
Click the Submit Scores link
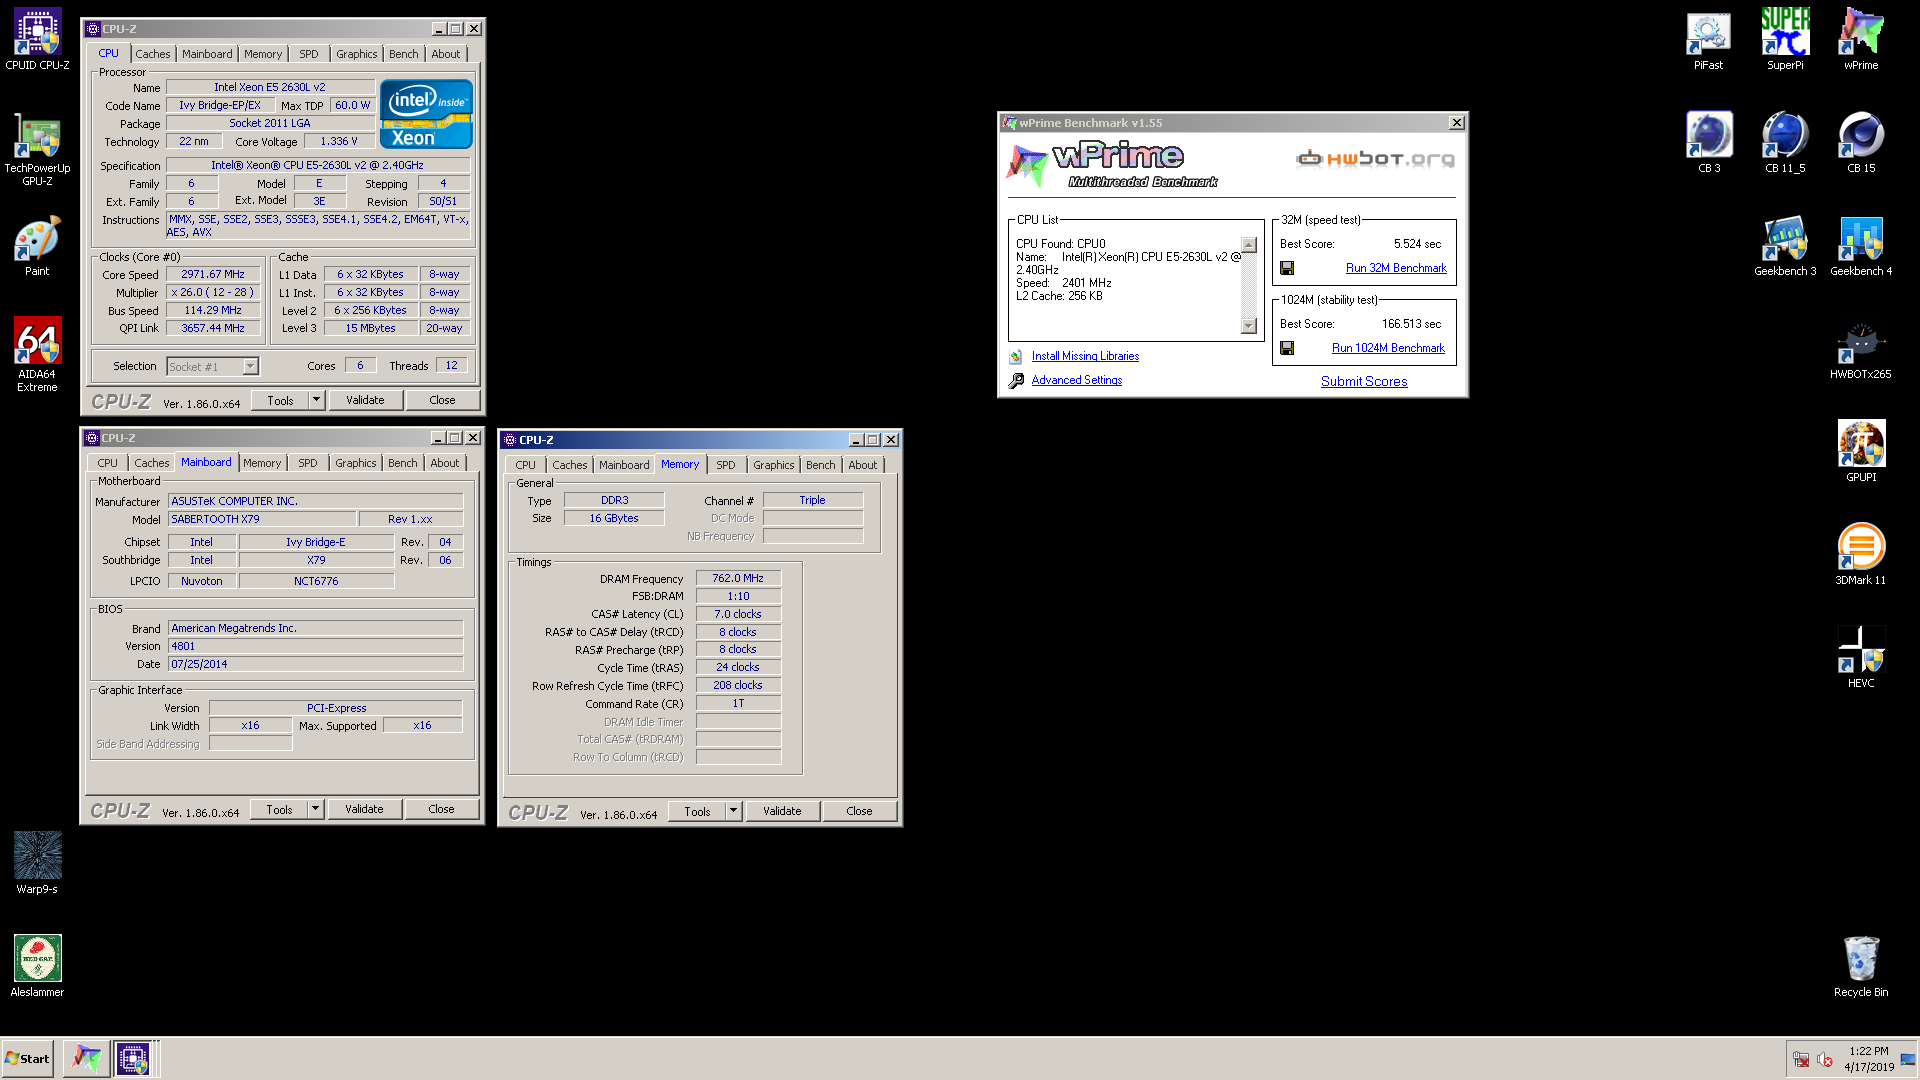point(1364,381)
